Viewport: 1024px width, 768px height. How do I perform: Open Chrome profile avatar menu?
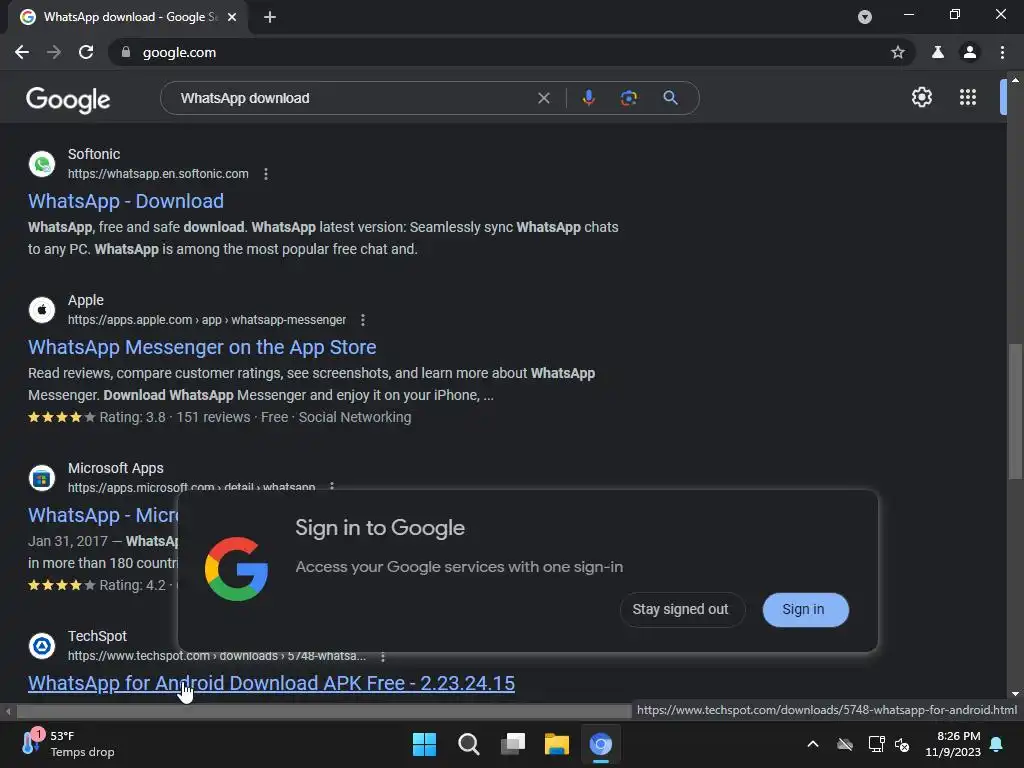pyautogui.click(x=970, y=52)
